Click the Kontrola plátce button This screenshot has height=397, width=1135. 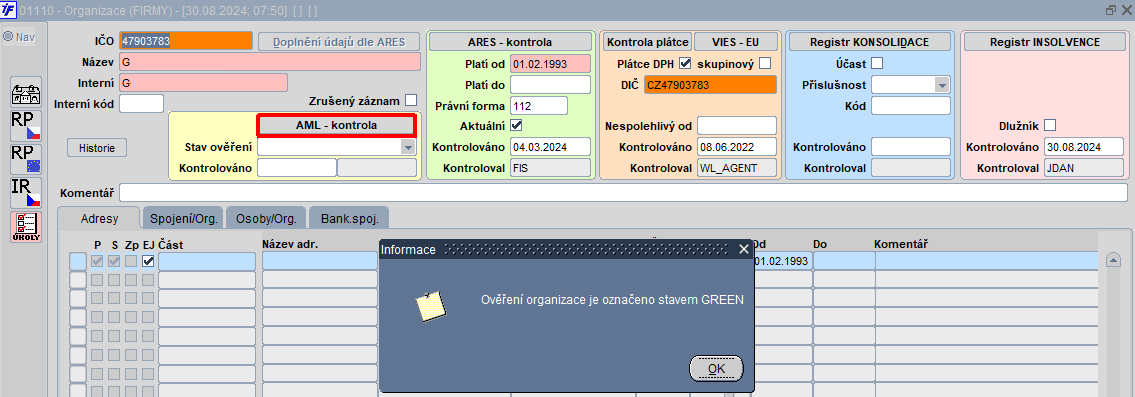(x=647, y=42)
